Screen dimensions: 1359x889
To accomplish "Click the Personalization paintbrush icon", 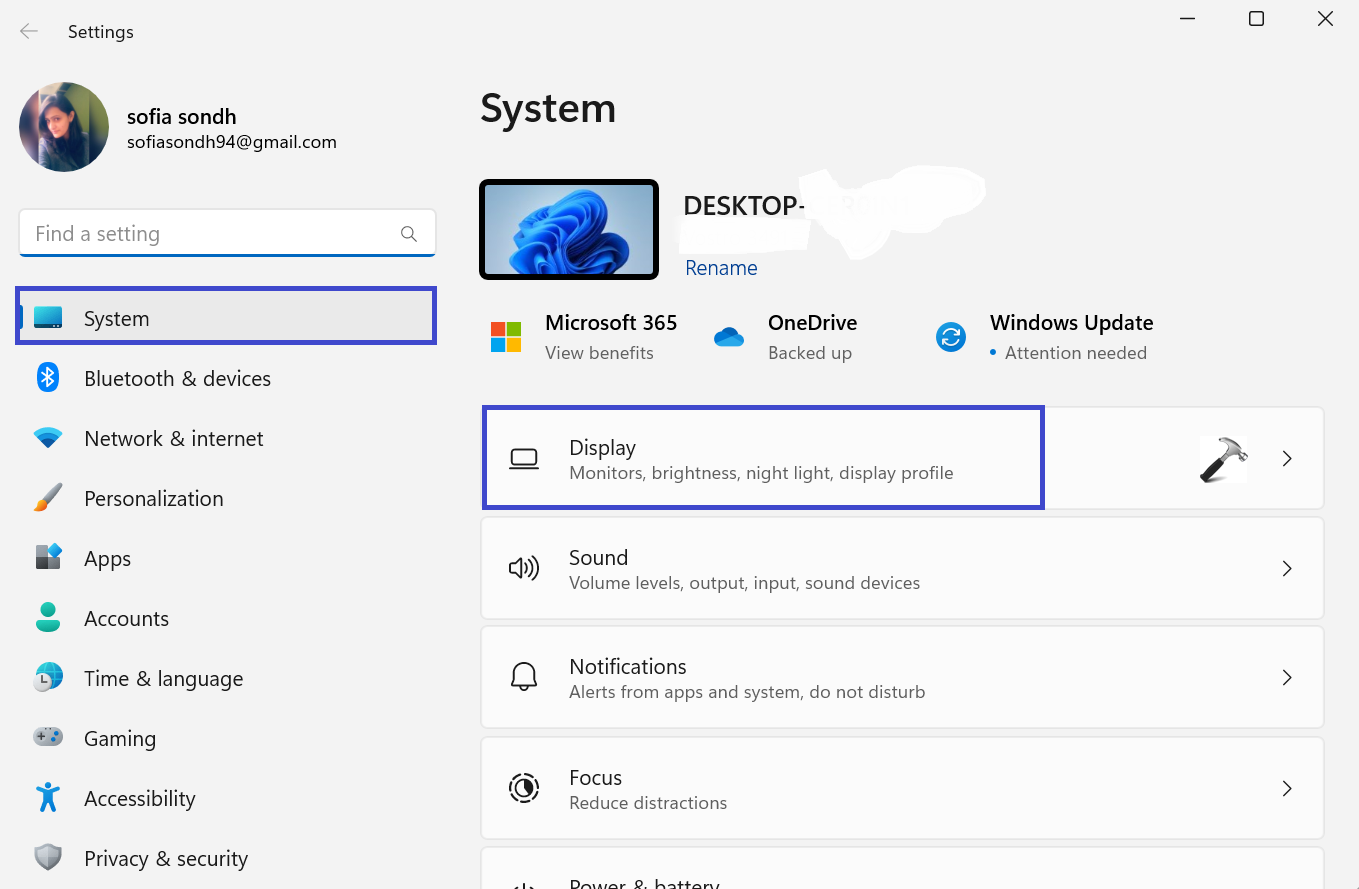I will click(48, 498).
